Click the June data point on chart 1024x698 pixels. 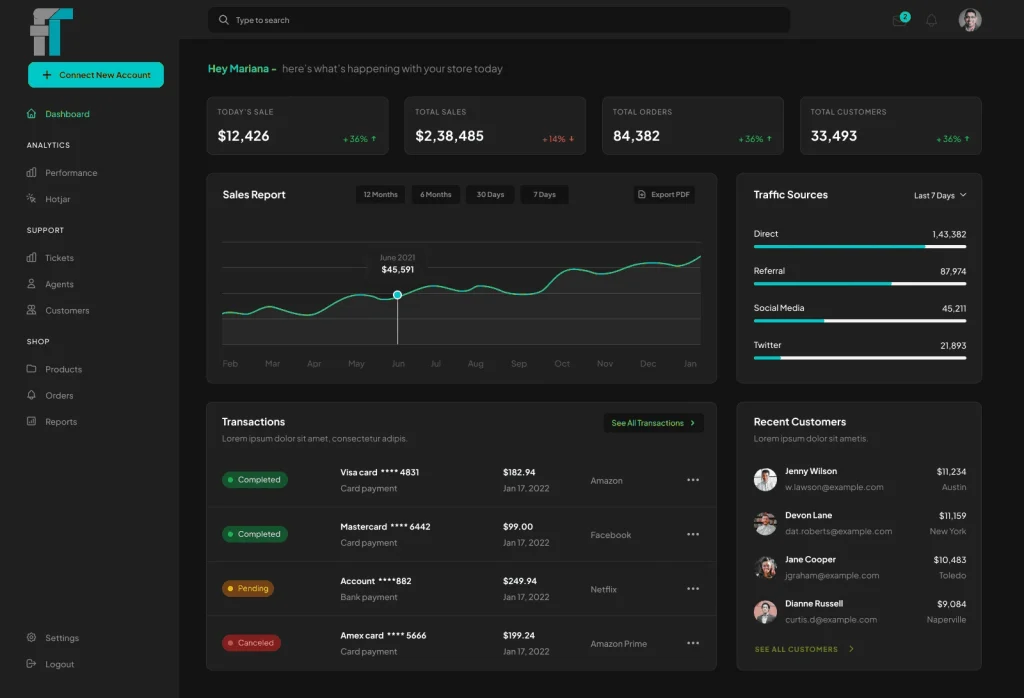coord(397,295)
